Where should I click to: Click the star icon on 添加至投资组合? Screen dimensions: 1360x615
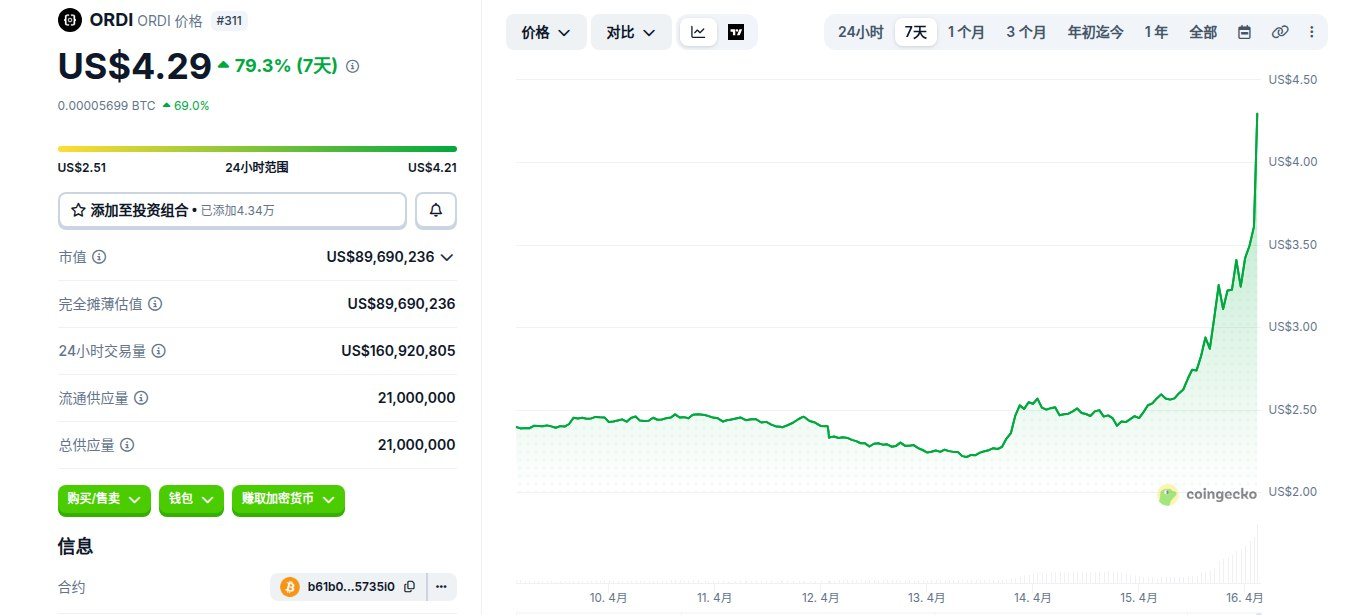tap(78, 211)
